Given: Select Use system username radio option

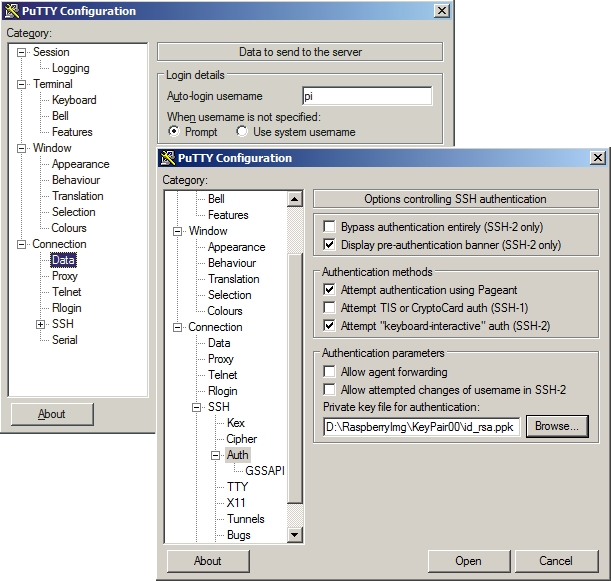Looking at the screenshot, I should (242, 132).
